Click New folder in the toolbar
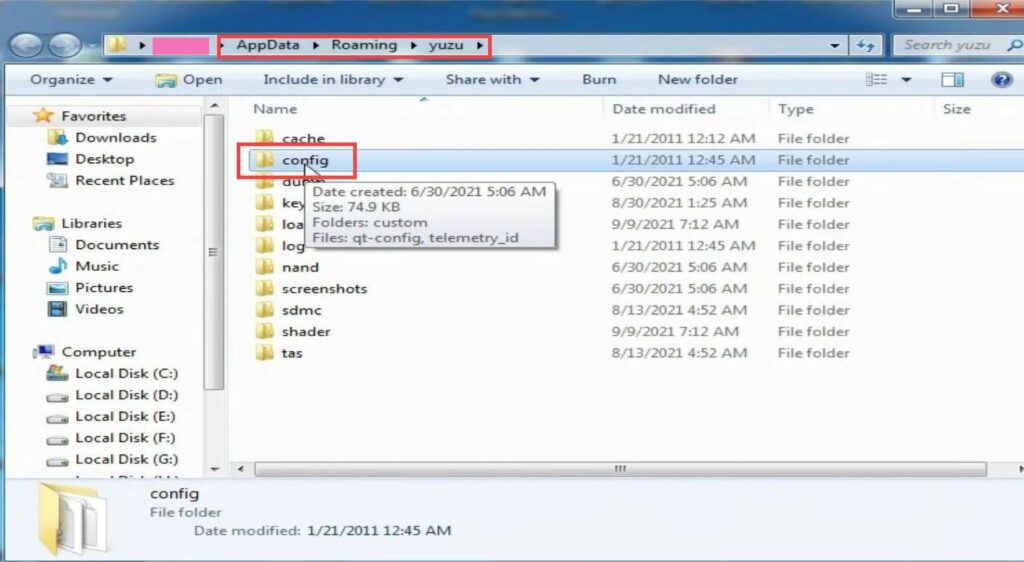 (x=697, y=80)
